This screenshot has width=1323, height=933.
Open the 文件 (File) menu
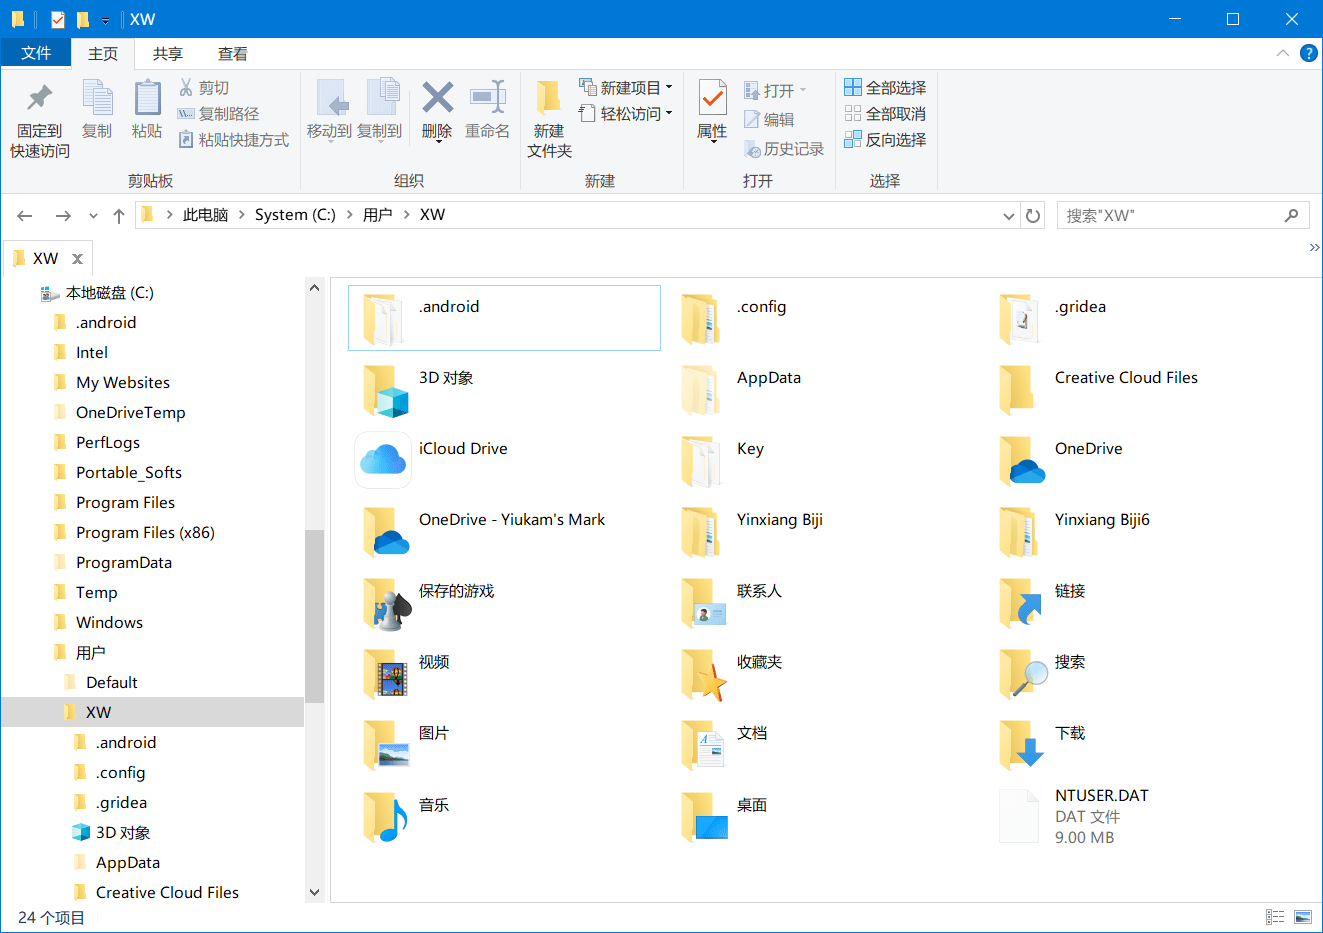pyautogui.click(x=36, y=53)
